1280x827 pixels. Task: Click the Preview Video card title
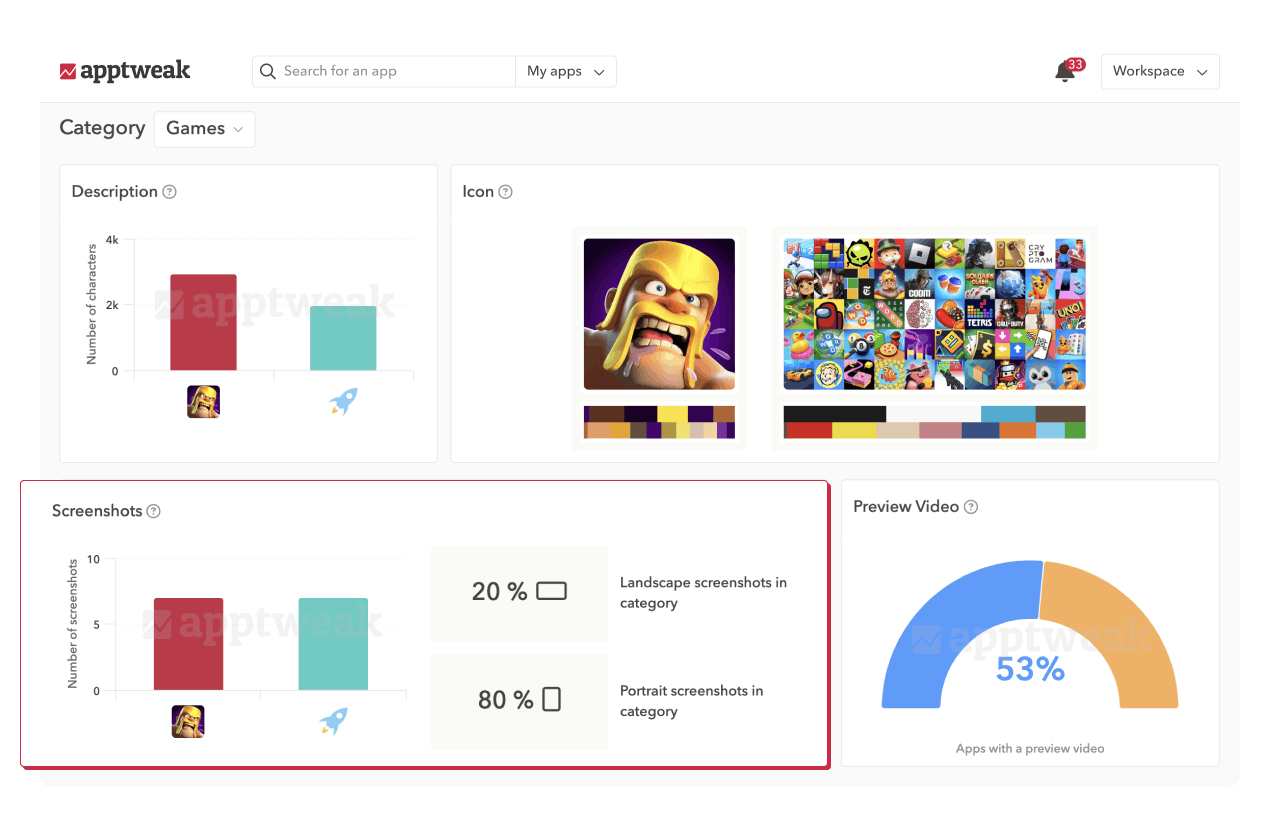906,507
